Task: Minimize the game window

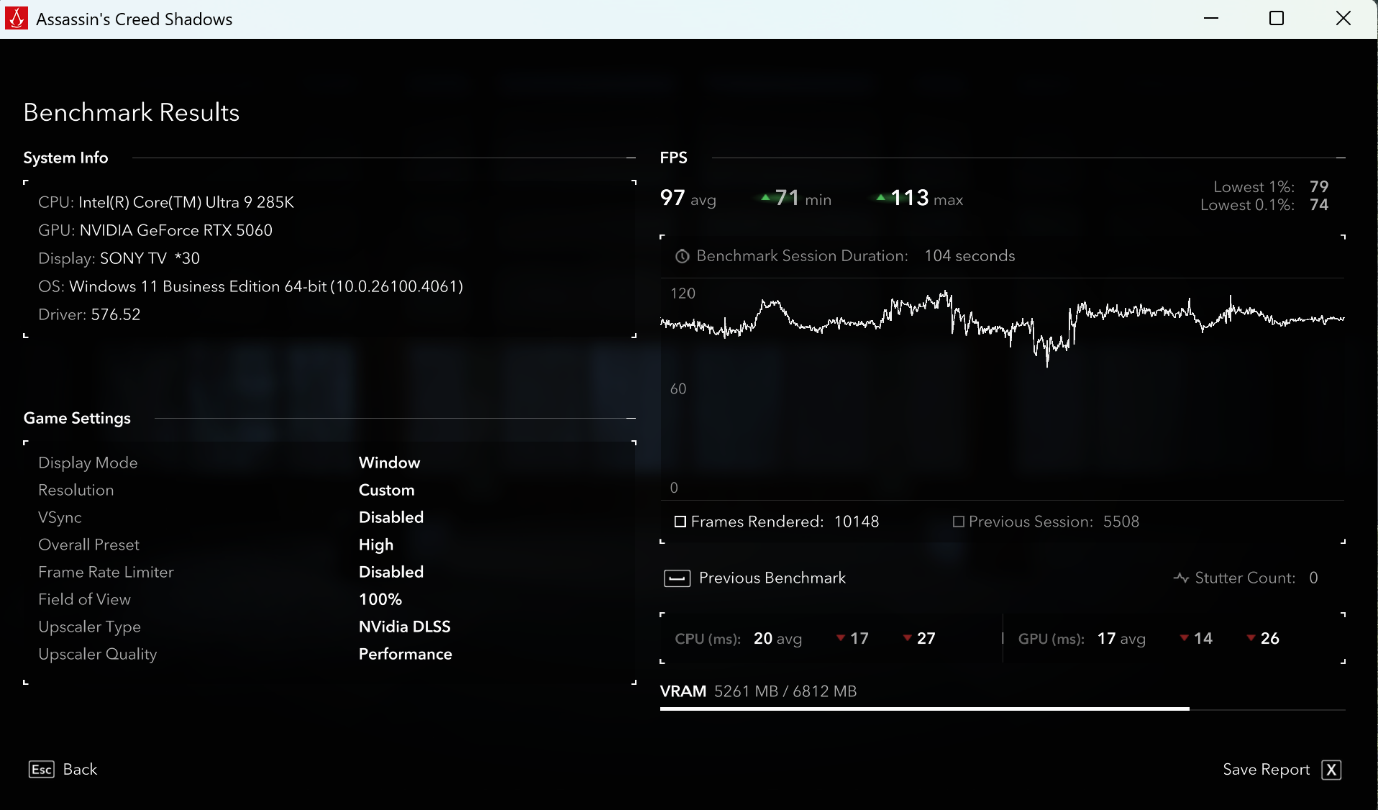Action: (1209, 19)
